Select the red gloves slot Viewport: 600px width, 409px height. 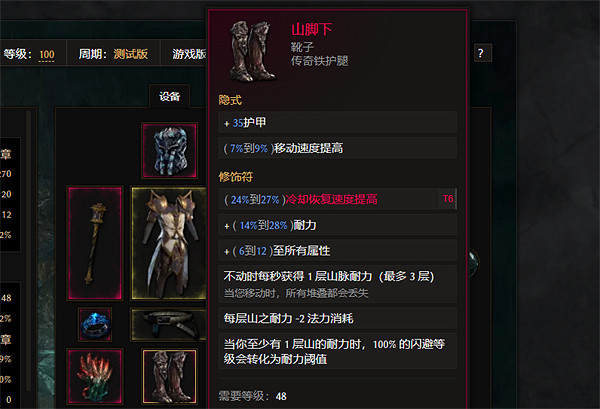(x=95, y=376)
